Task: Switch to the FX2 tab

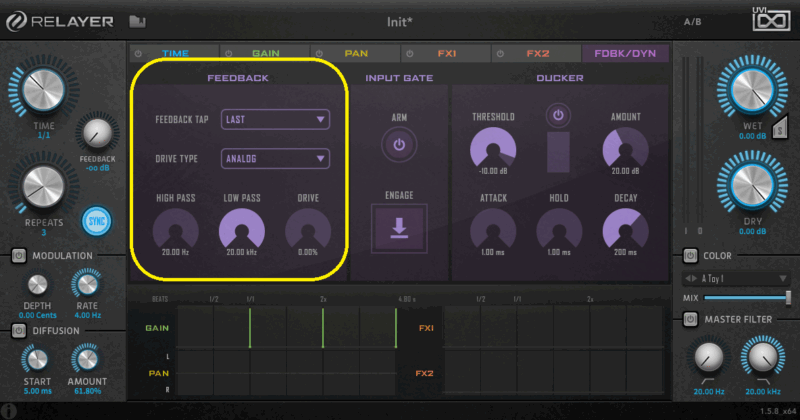Action: pyautogui.click(x=536, y=52)
